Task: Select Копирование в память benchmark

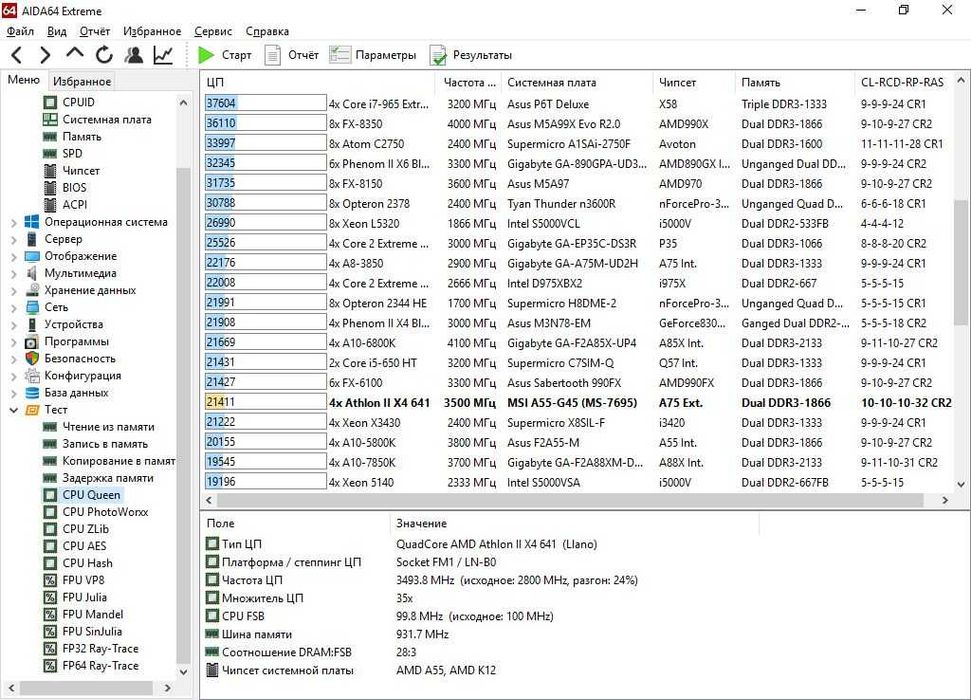Action: pyautogui.click(x=118, y=461)
